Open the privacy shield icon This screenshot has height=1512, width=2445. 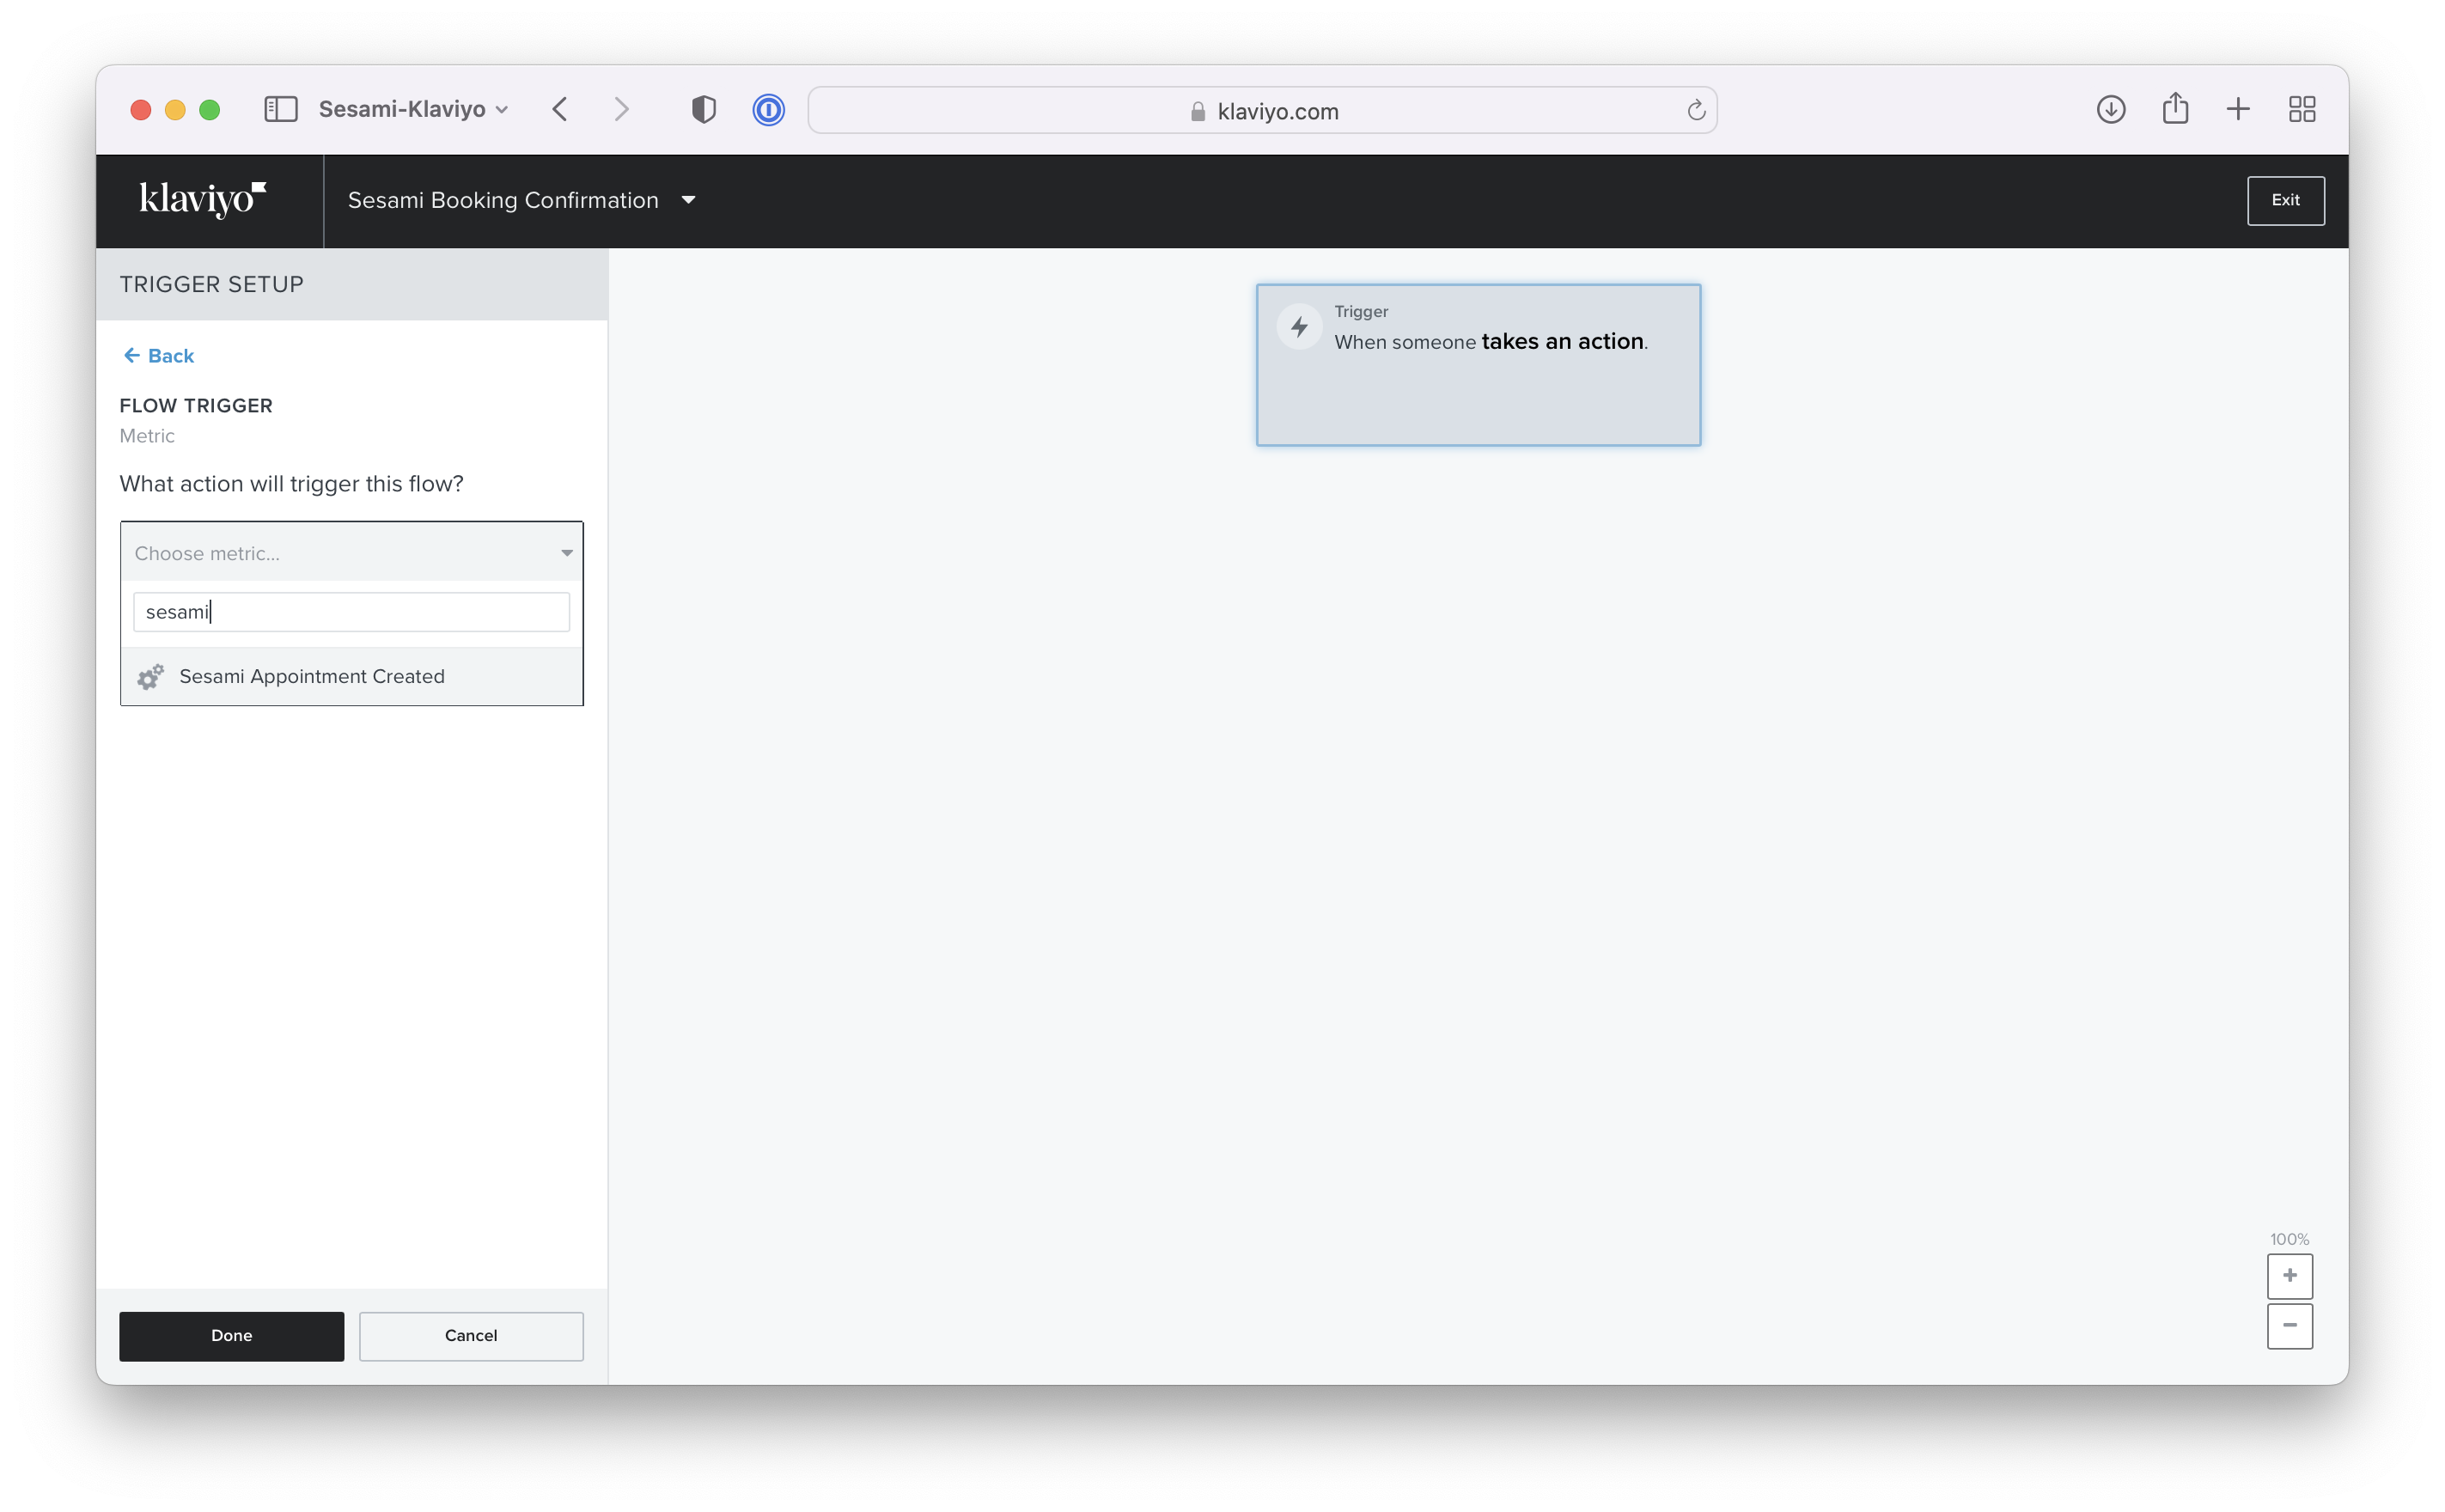click(x=703, y=109)
